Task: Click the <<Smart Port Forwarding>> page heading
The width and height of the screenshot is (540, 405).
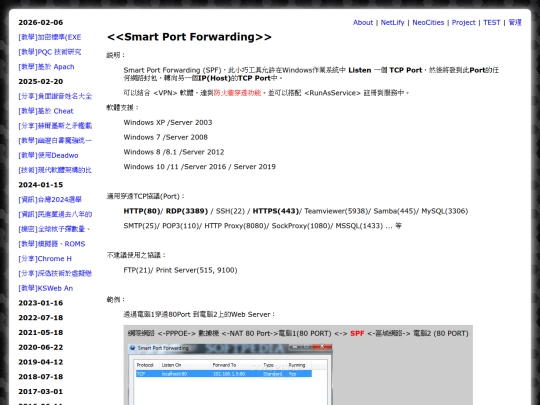Action: pyautogui.click(x=189, y=37)
